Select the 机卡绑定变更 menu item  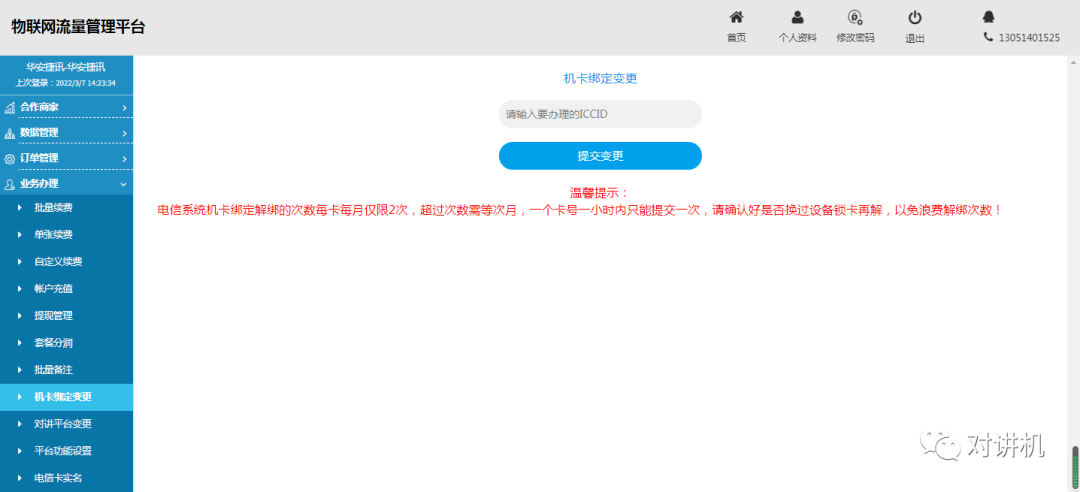(66, 397)
